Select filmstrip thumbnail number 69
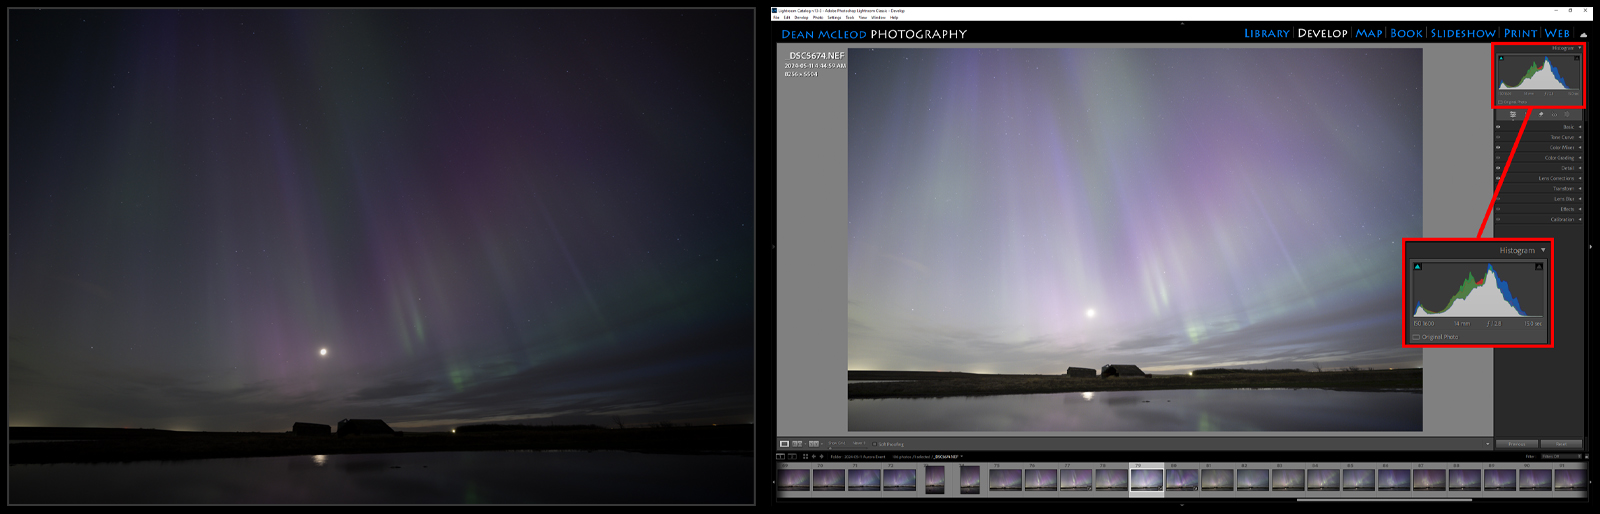Image resolution: width=1600 pixels, height=514 pixels. [794, 480]
